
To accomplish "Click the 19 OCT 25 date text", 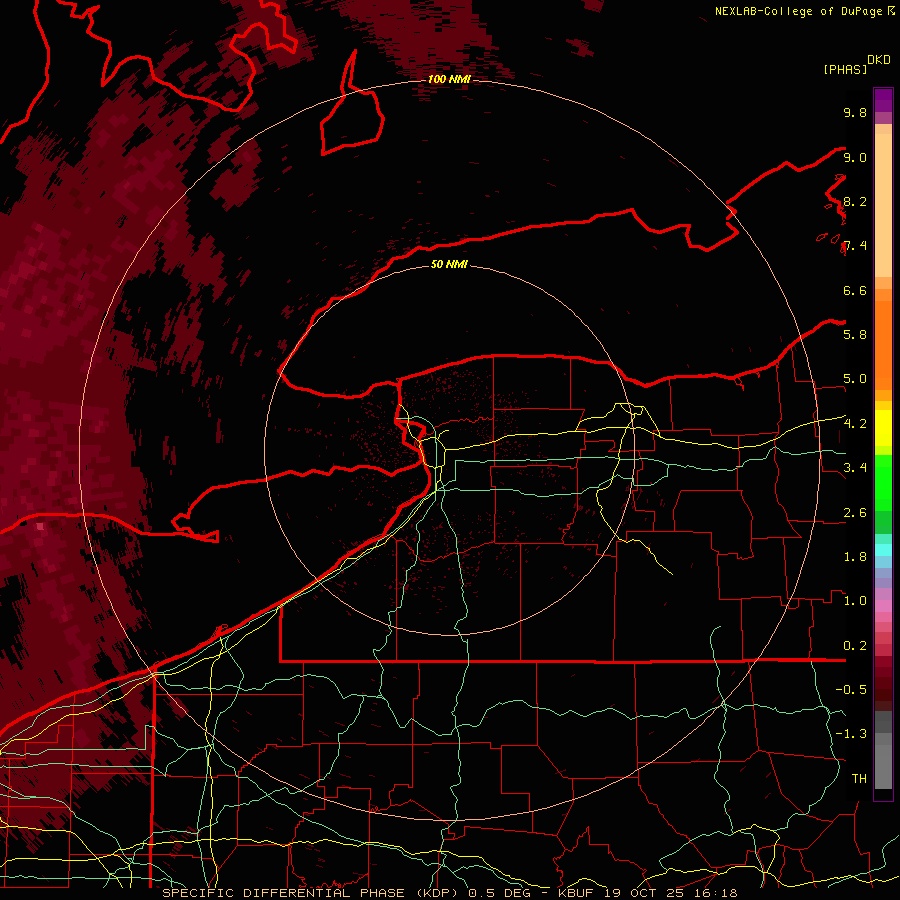I will tap(643, 893).
